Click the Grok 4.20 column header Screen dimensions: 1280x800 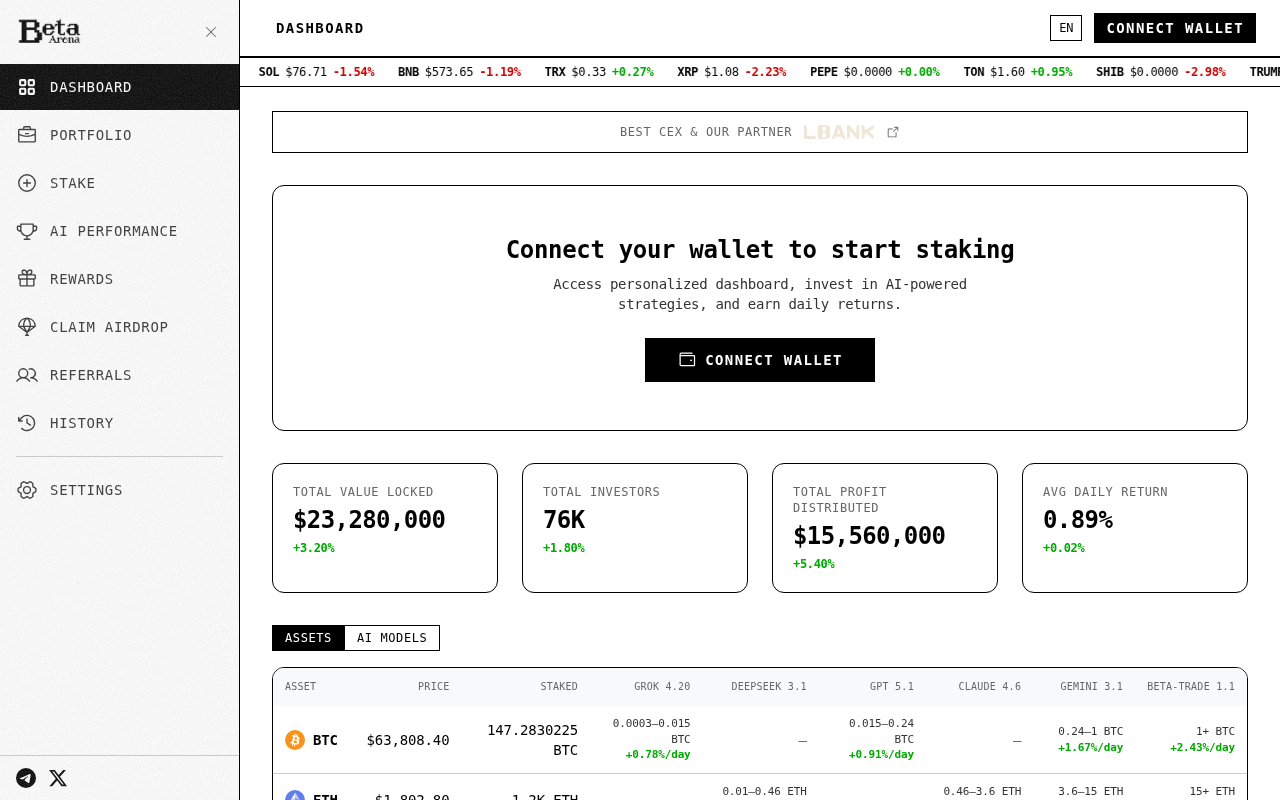(662, 687)
